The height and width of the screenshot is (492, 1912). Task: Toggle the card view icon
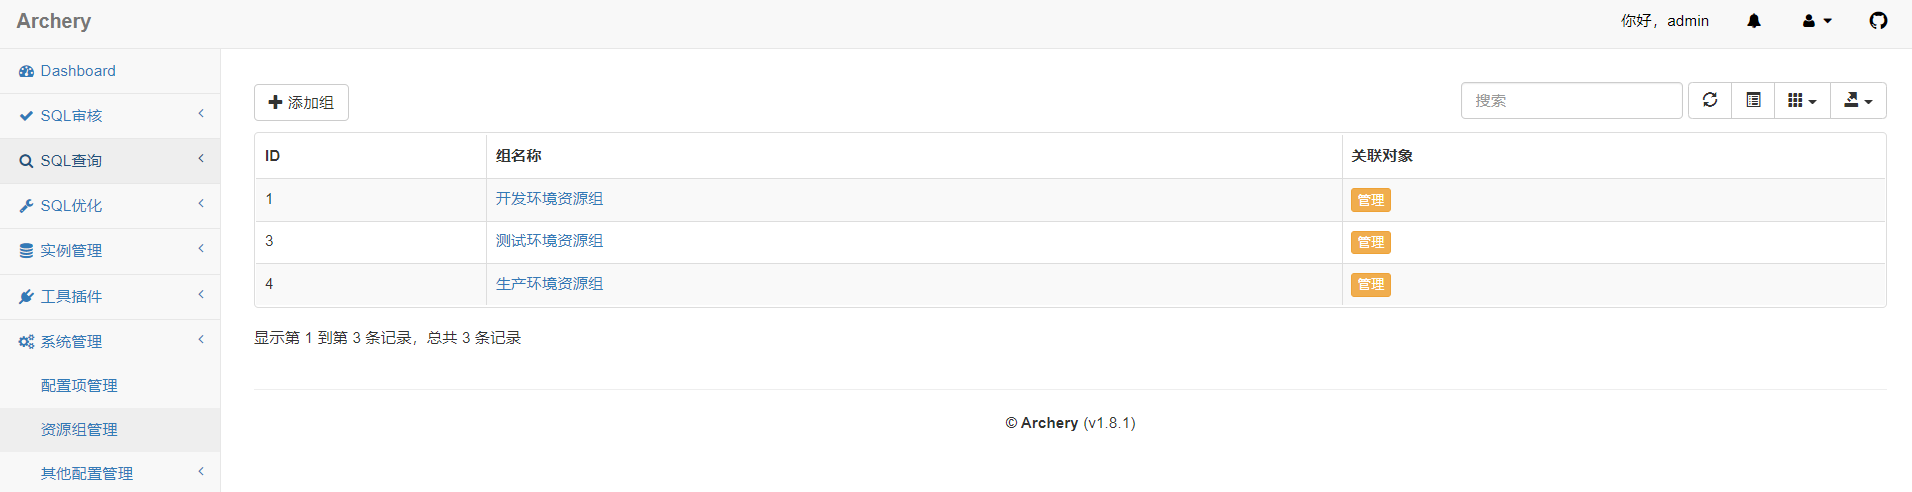tap(1753, 100)
